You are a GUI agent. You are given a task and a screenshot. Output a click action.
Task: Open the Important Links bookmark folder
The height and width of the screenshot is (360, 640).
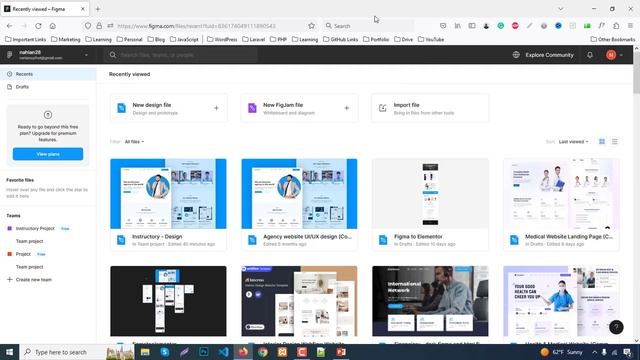[25, 39]
